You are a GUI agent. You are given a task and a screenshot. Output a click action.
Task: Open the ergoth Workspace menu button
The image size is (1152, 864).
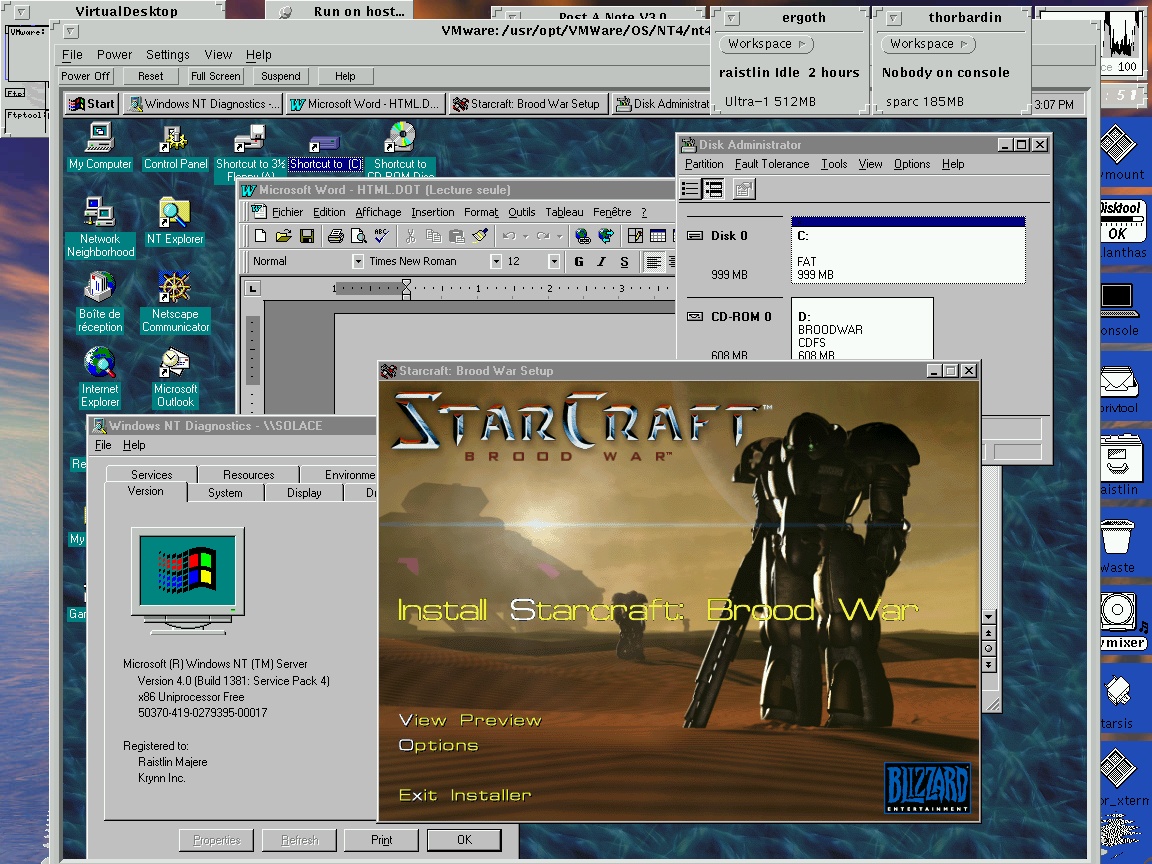click(x=766, y=44)
